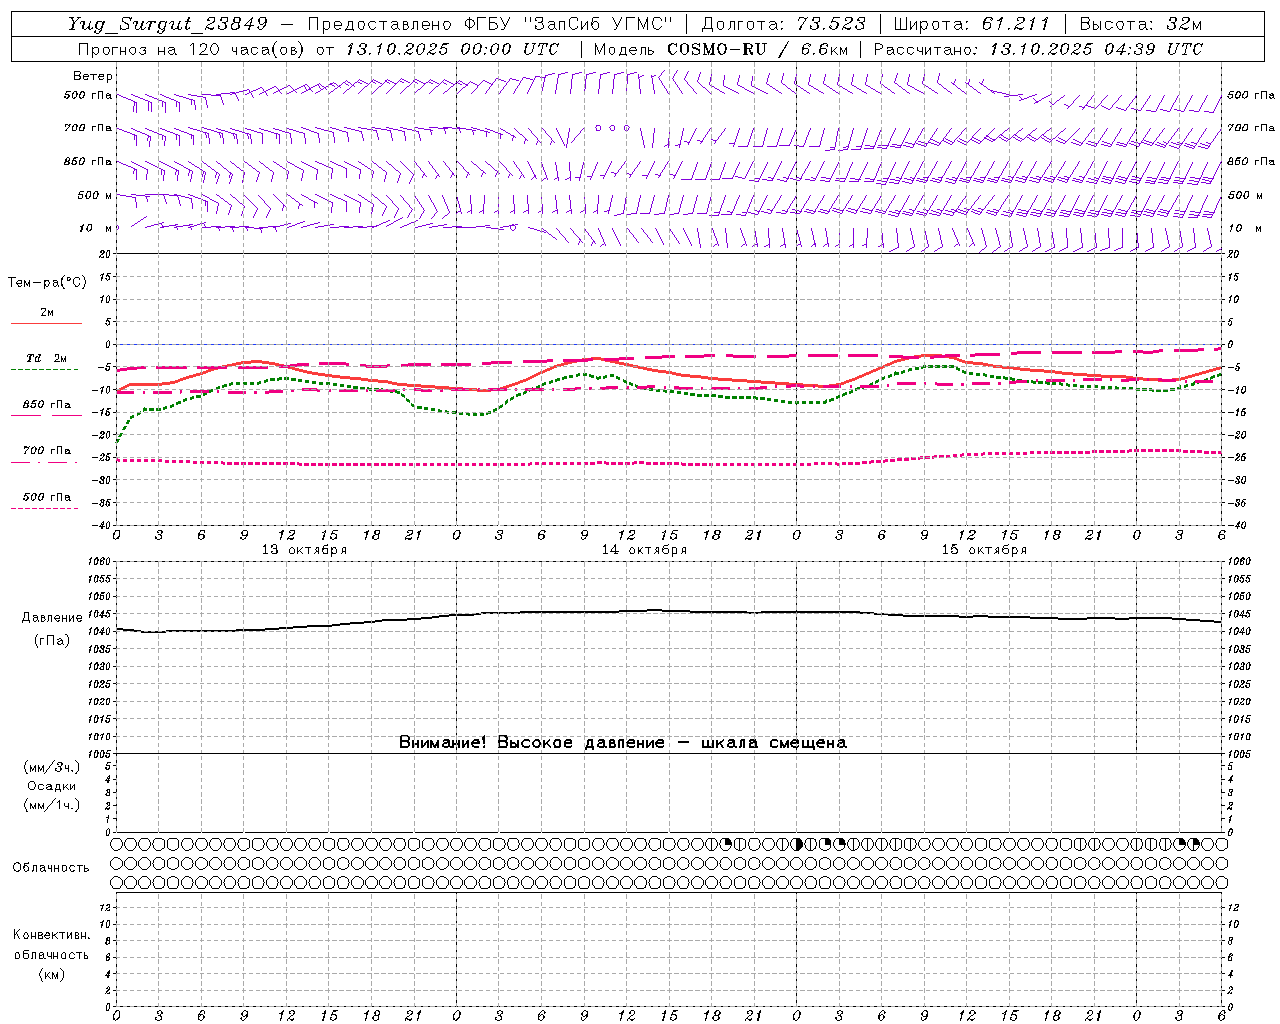Click the Тем-ра(°C) axis title
The height and width of the screenshot is (1024, 1280).
coord(47,283)
